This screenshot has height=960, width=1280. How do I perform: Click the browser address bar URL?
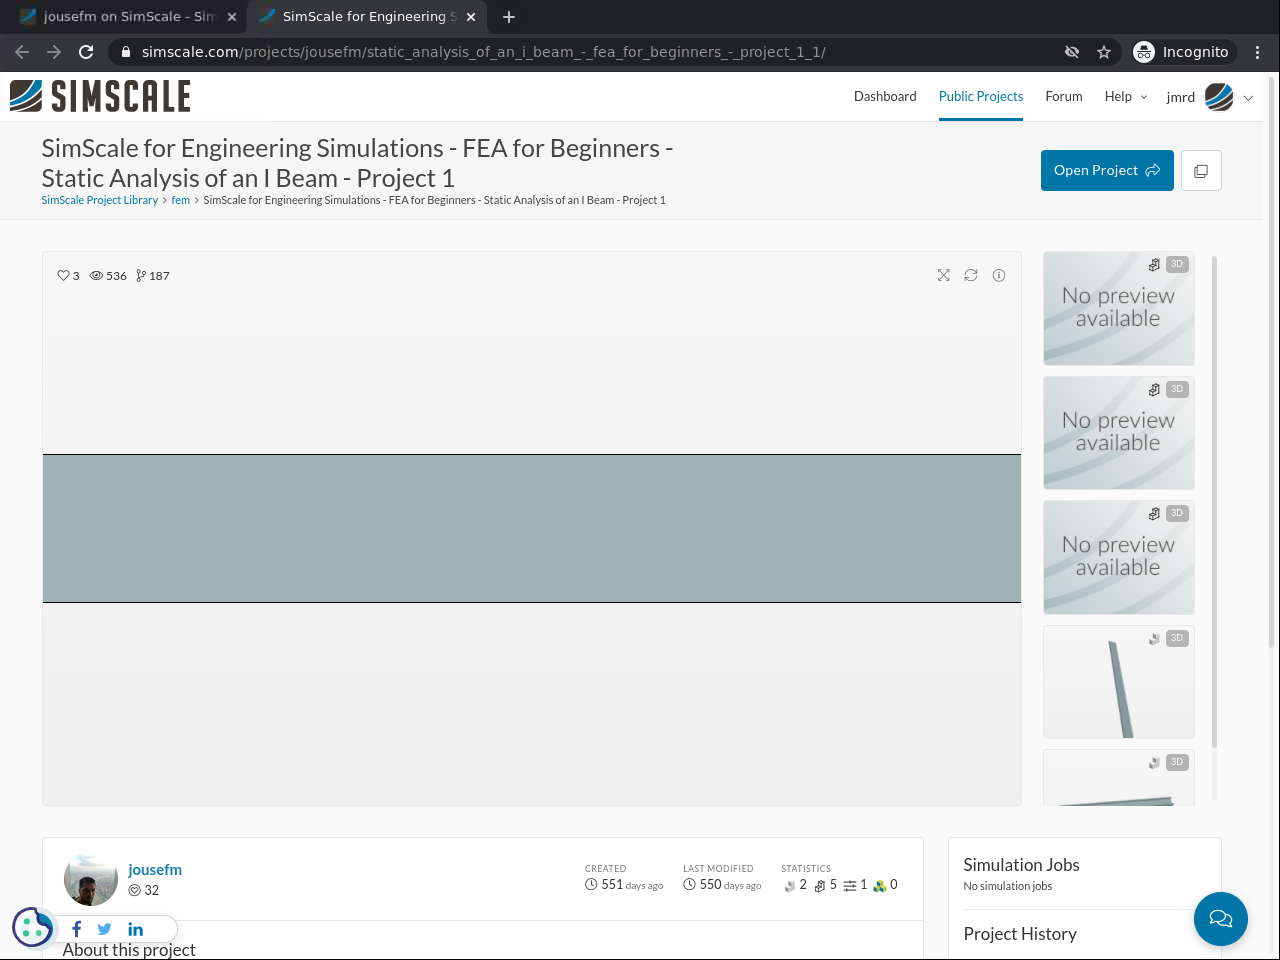pos(484,52)
